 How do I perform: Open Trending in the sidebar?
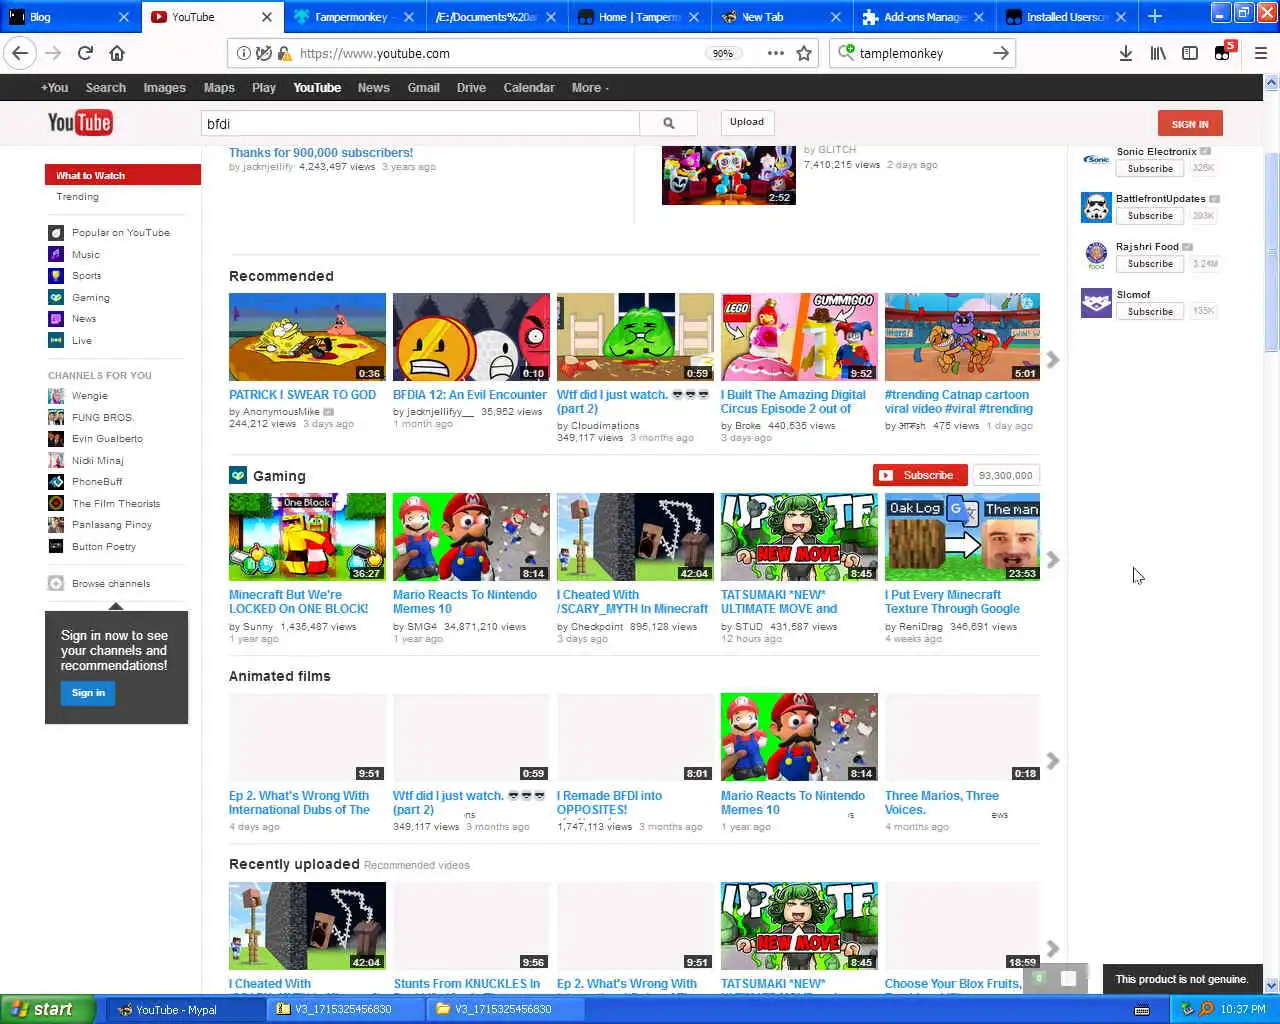[x=77, y=197]
